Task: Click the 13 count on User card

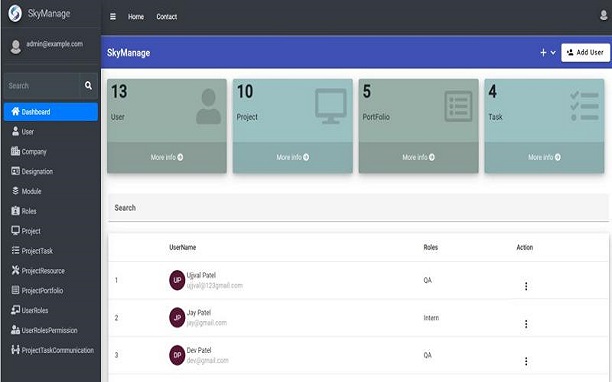Action: tap(119, 92)
